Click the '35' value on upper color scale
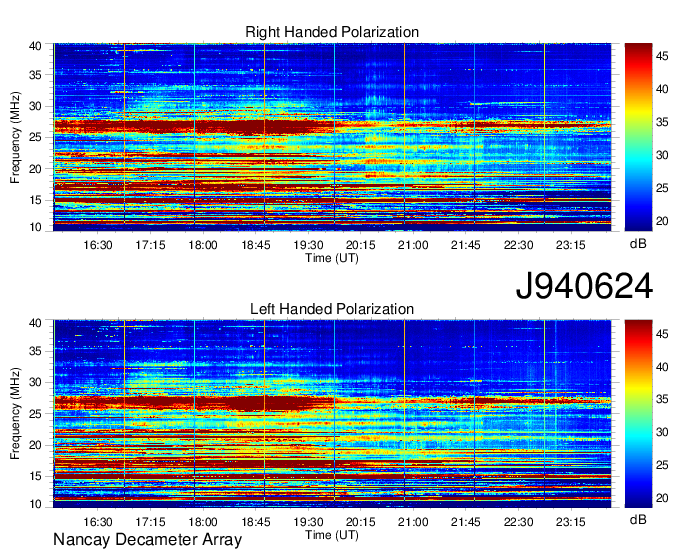This screenshot has height=552, width=680. (x=662, y=122)
